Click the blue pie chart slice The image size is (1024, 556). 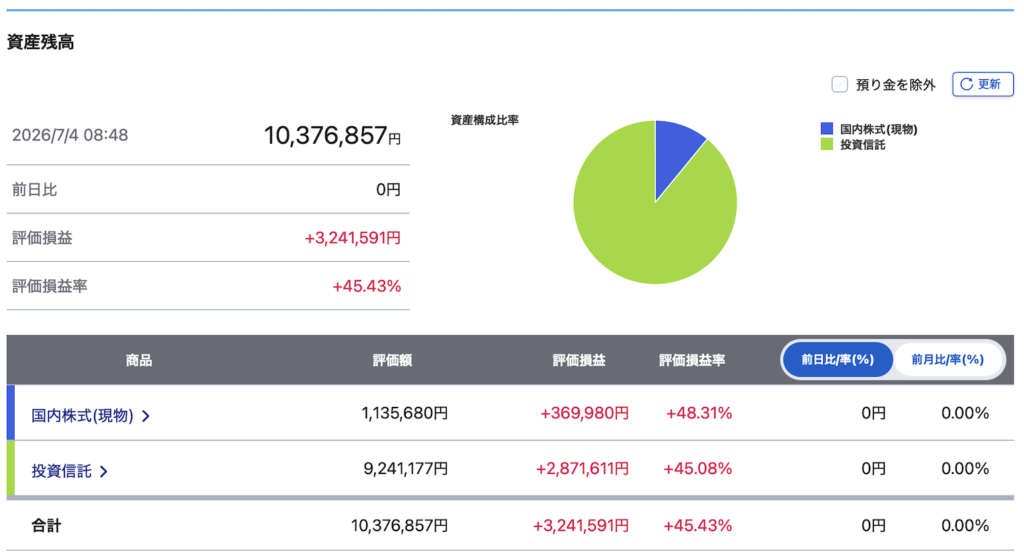[x=674, y=154]
